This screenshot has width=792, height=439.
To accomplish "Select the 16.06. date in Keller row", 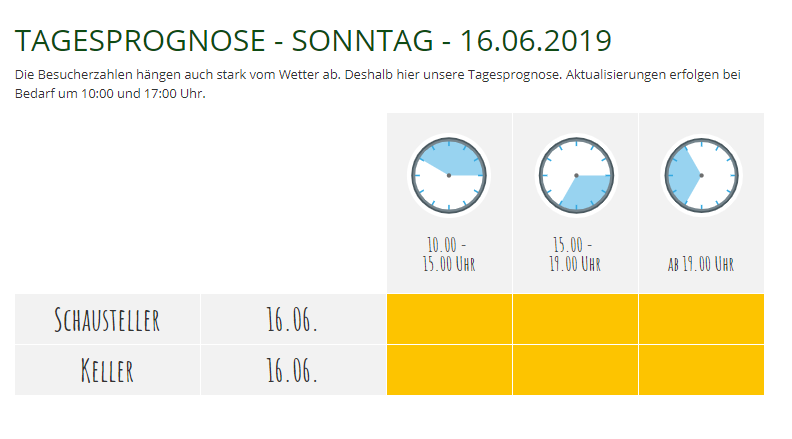I will [292, 371].
